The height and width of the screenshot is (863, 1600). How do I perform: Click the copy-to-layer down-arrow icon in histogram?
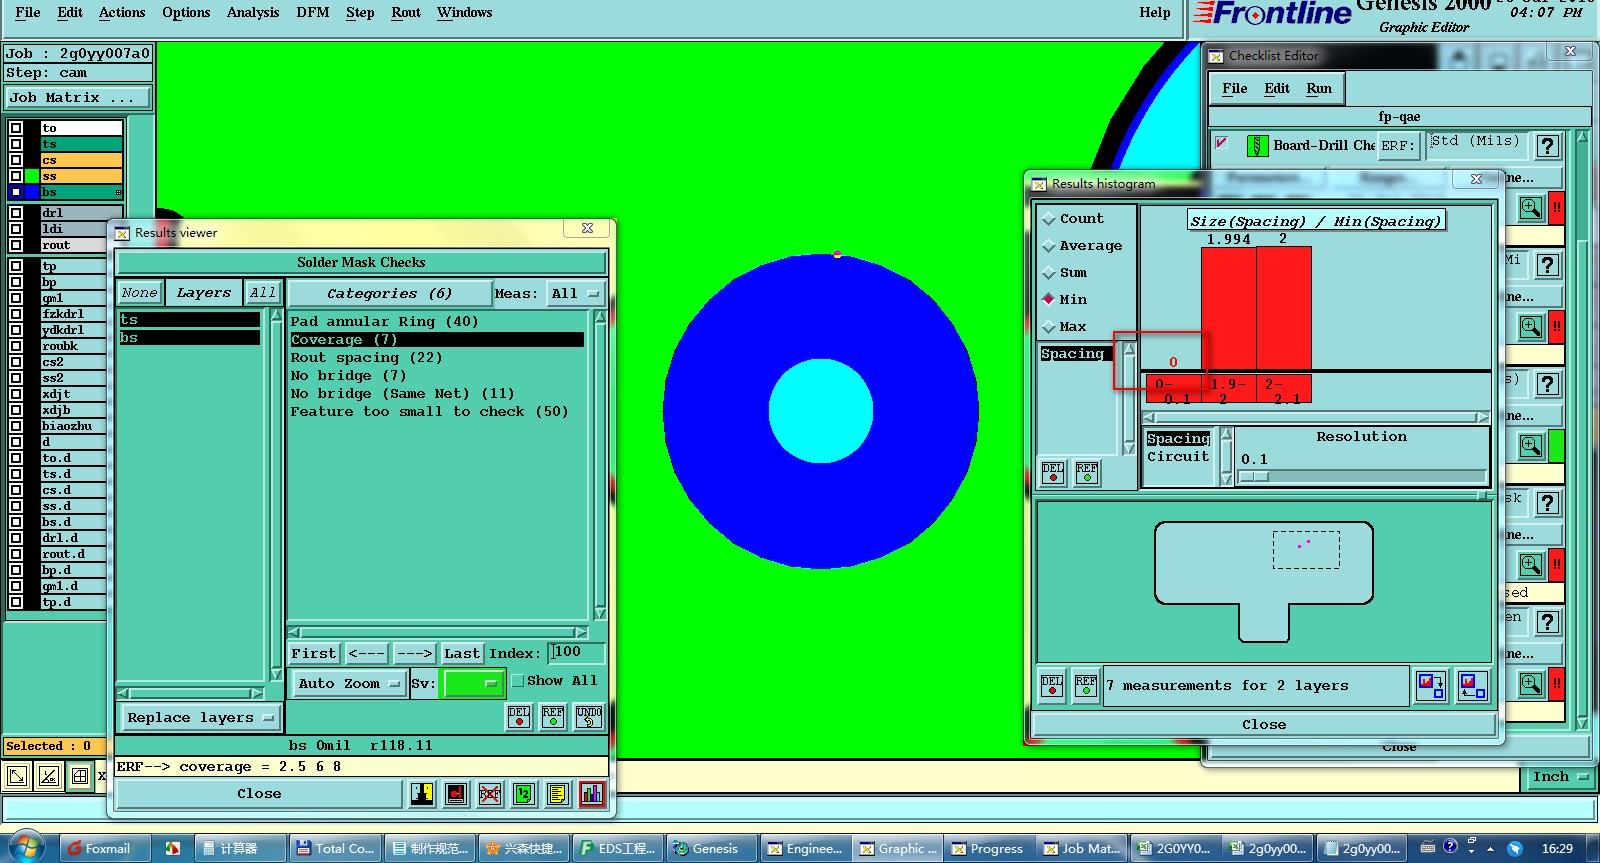pyautogui.click(x=1431, y=685)
